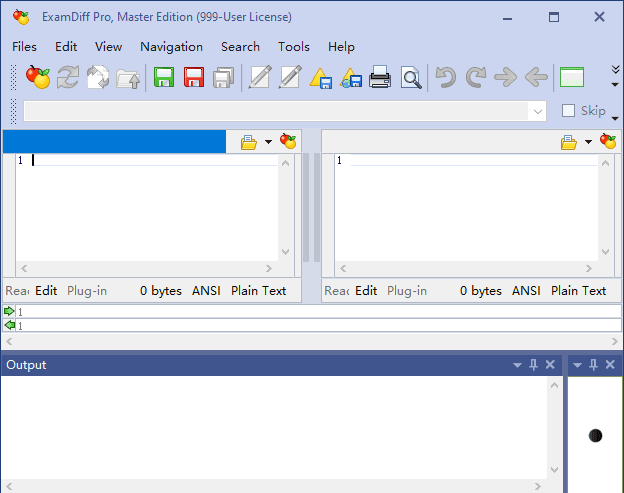Open the View menu
This screenshot has width=624, height=493.
tap(108, 47)
